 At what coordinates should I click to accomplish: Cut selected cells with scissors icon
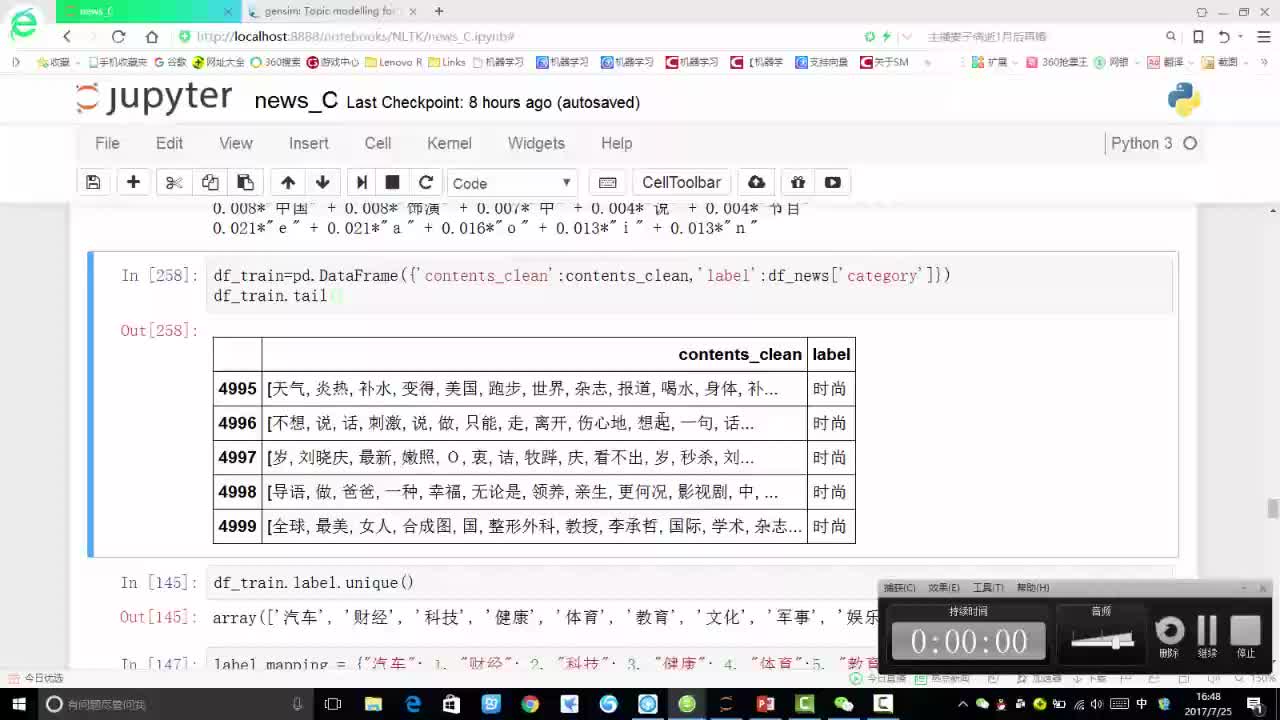(174, 182)
